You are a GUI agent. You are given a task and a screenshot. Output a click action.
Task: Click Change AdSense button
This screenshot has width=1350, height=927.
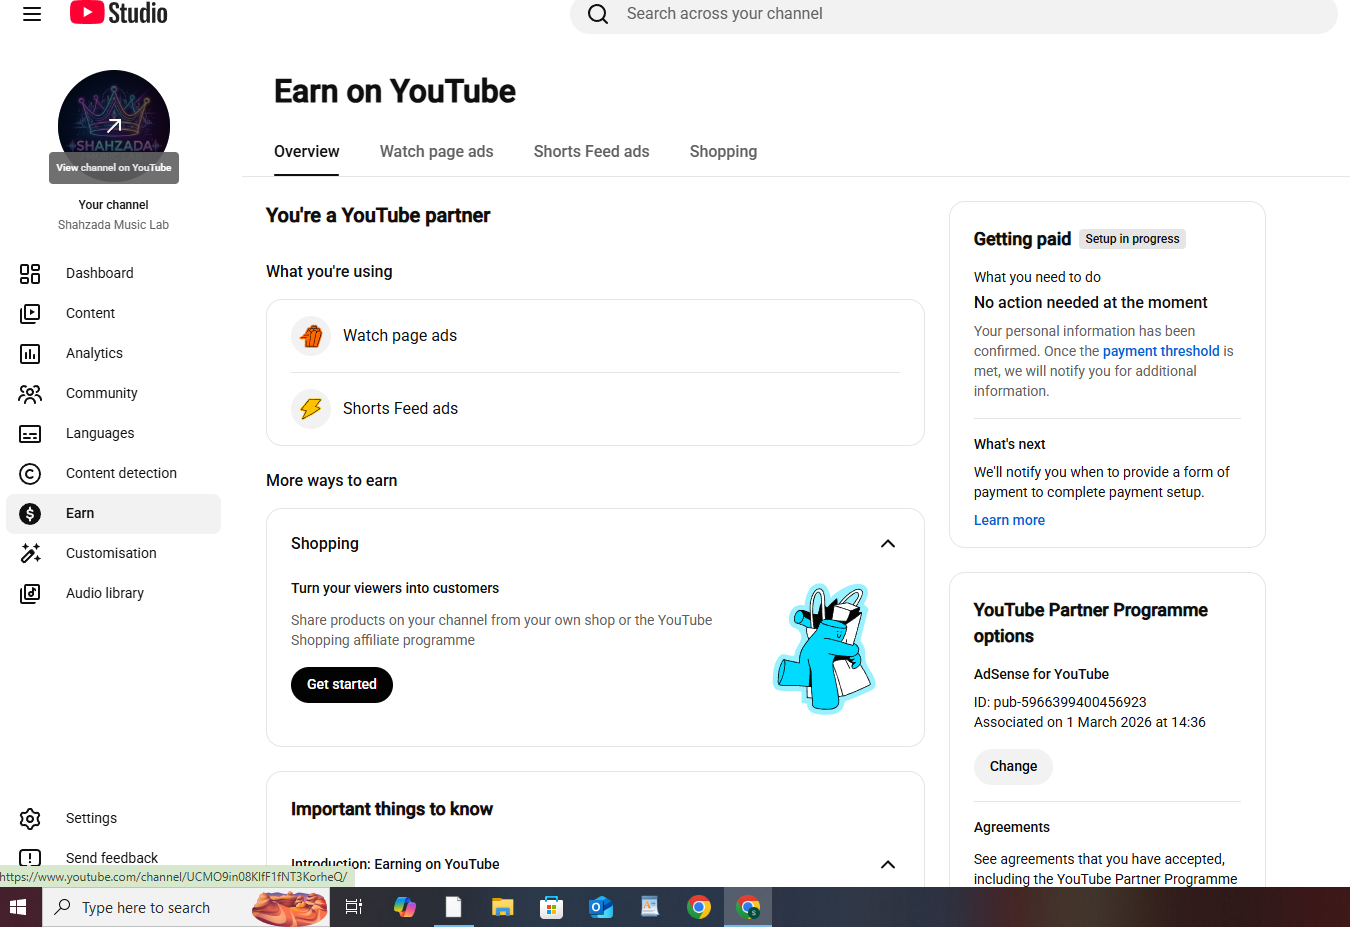tap(1013, 767)
